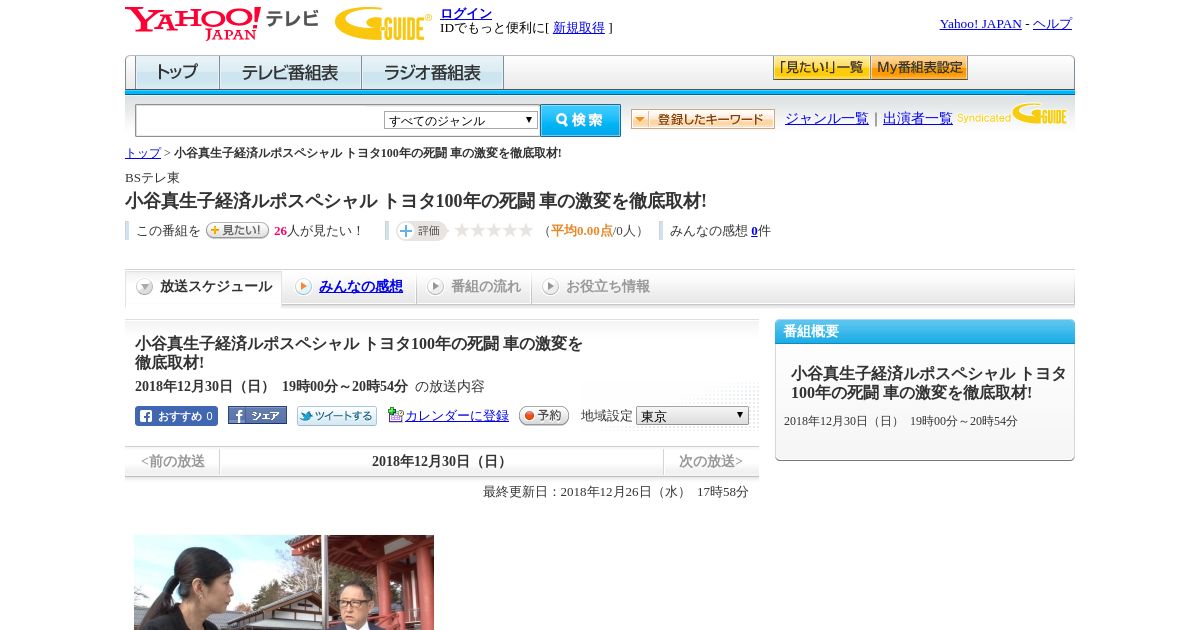Follow the トップ breadcrumb link
The height and width of the screenshot is (630, 1200).
[x=143, y=153]
